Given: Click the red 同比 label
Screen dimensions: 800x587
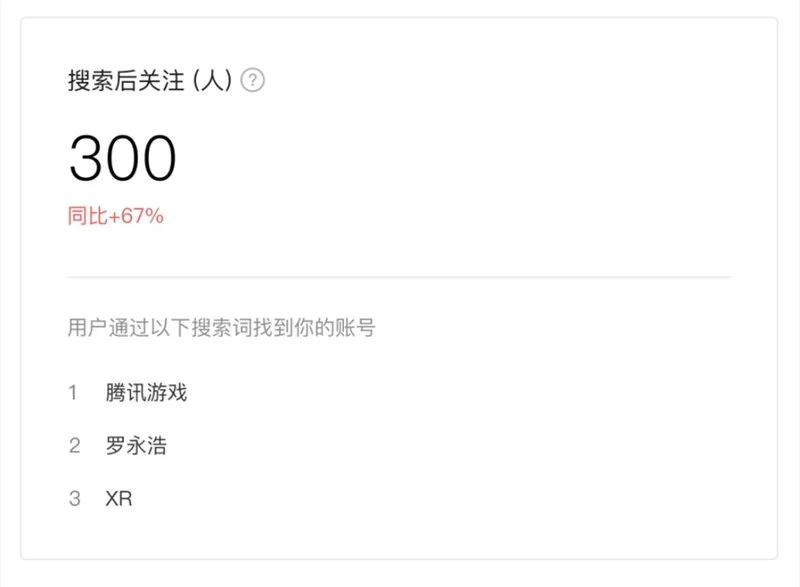Looking at the screenshot, I should (88, 216).
